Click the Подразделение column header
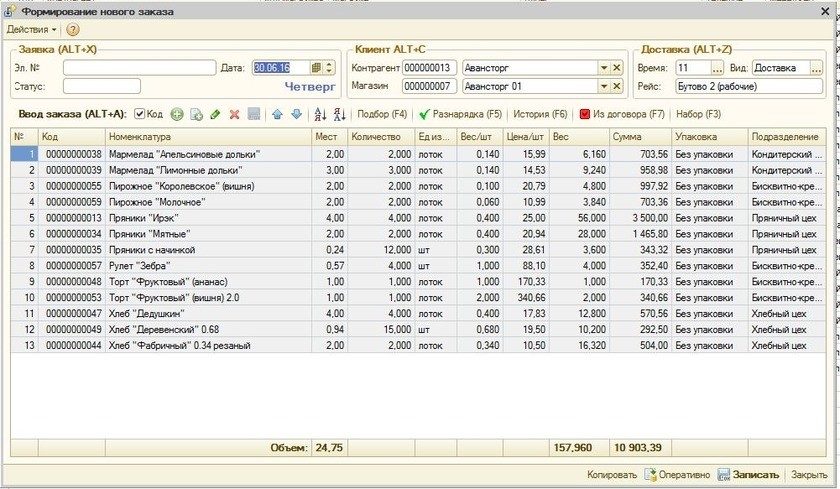840x489 pixels. [x=786, y=137]
